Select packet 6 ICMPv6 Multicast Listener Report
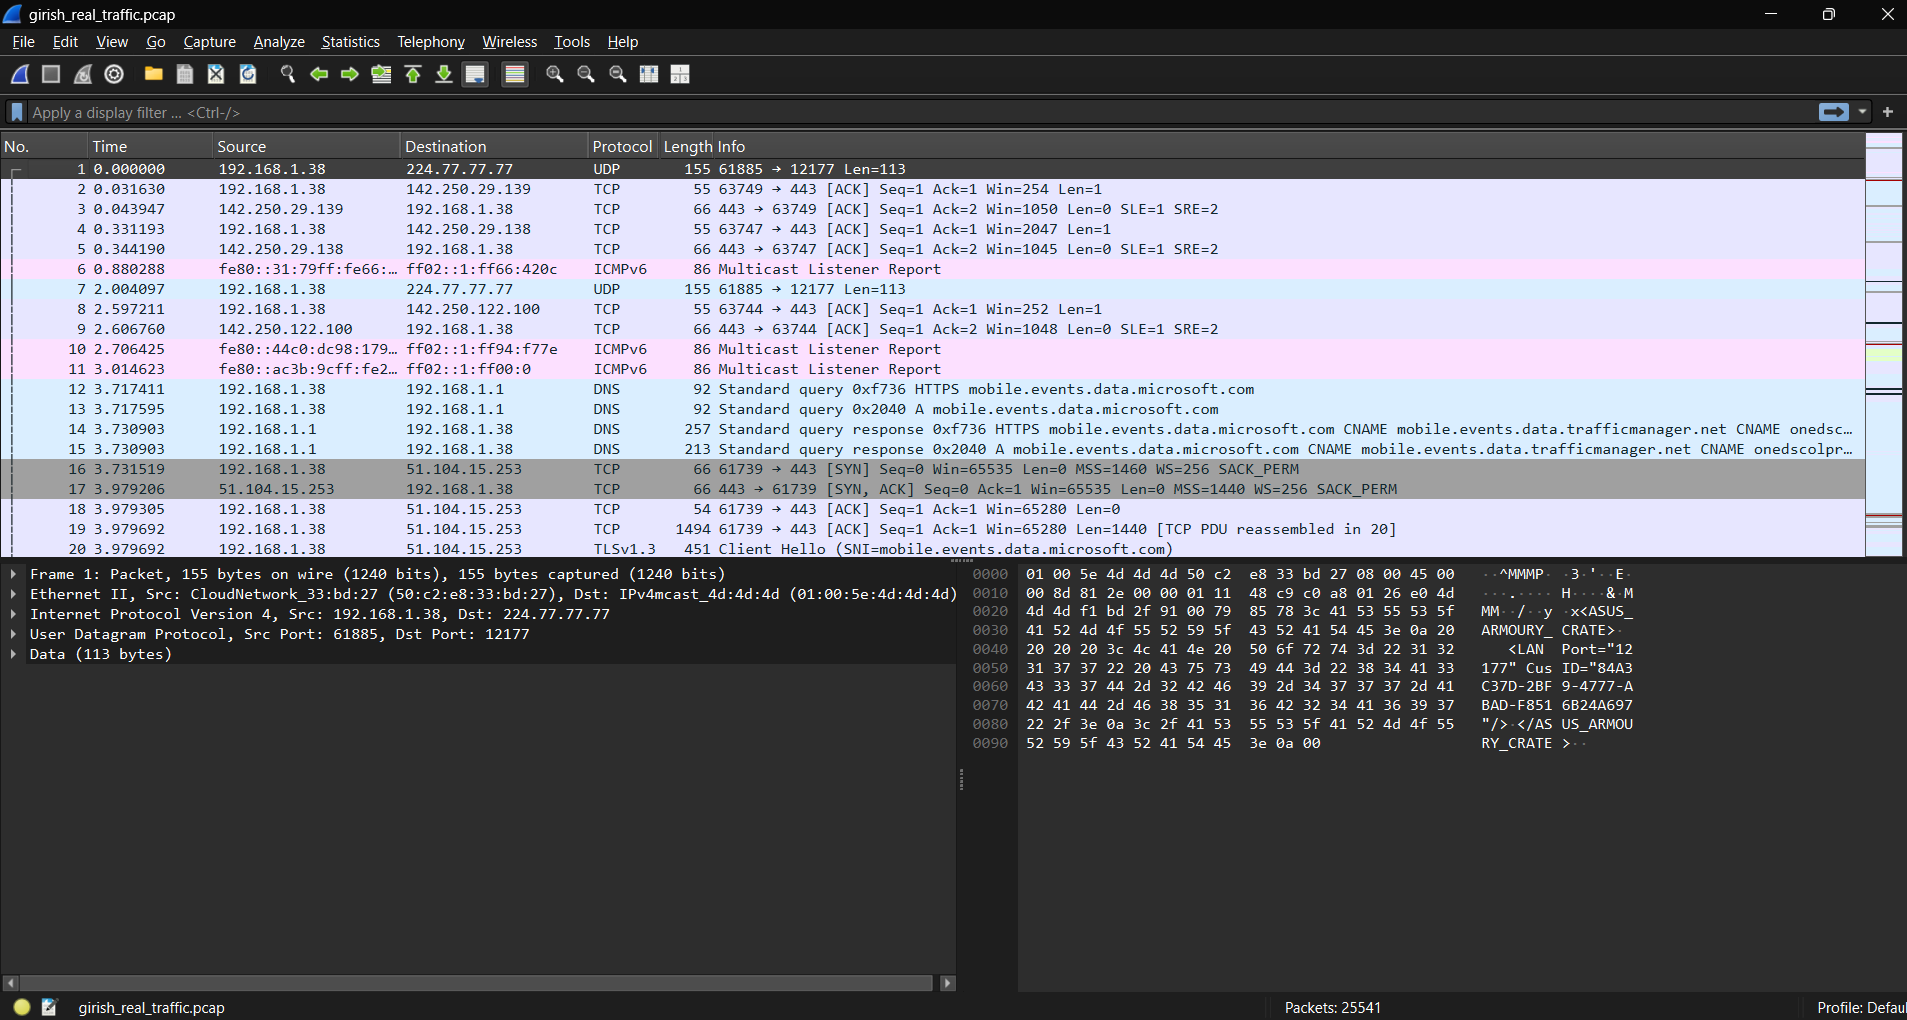This screenshot has height=1020, width=1907. (x=933, y=269)
